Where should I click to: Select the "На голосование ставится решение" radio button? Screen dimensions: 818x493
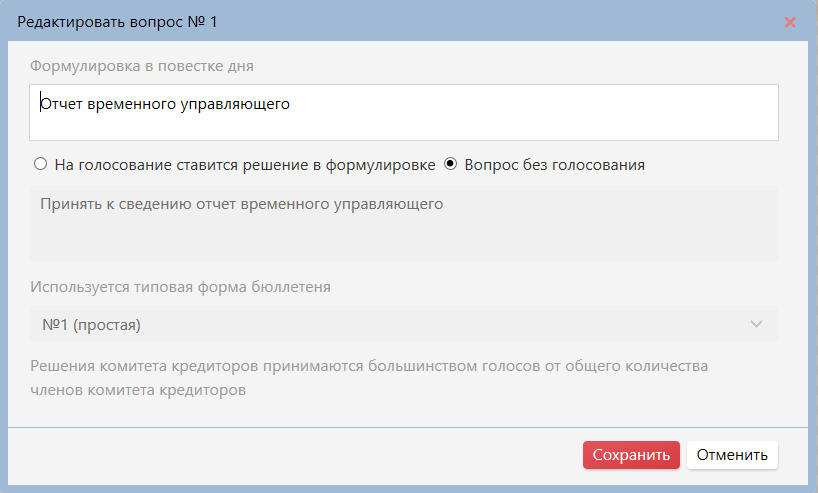(x=41, y=165)
